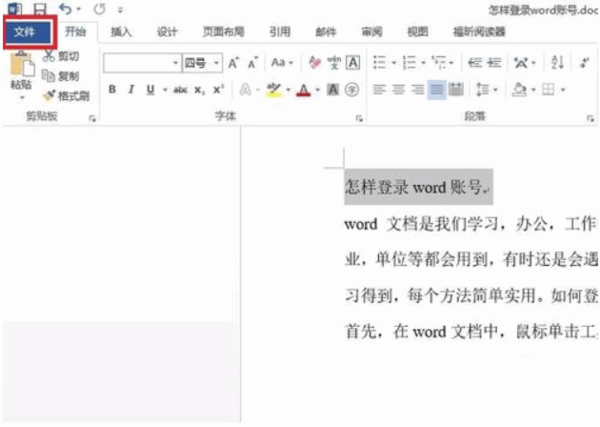Open the 段落 dialog launcher
Screen dimensions: 600x427
coord(590,119)
